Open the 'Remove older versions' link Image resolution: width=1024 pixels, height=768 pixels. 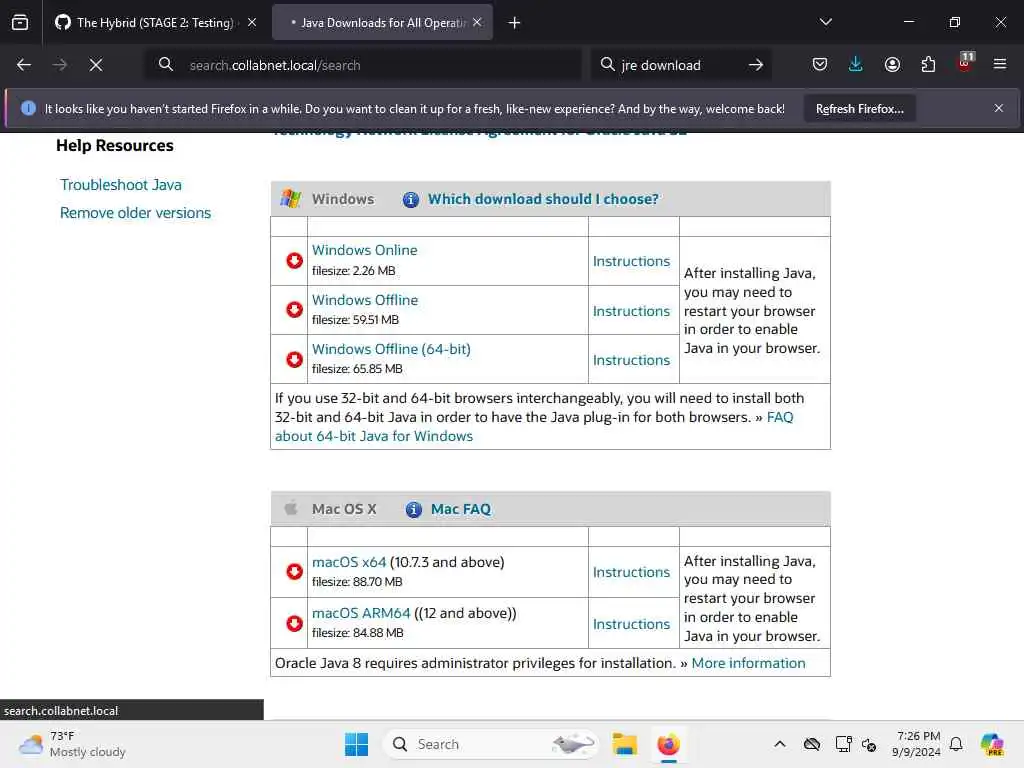[135, 213]
